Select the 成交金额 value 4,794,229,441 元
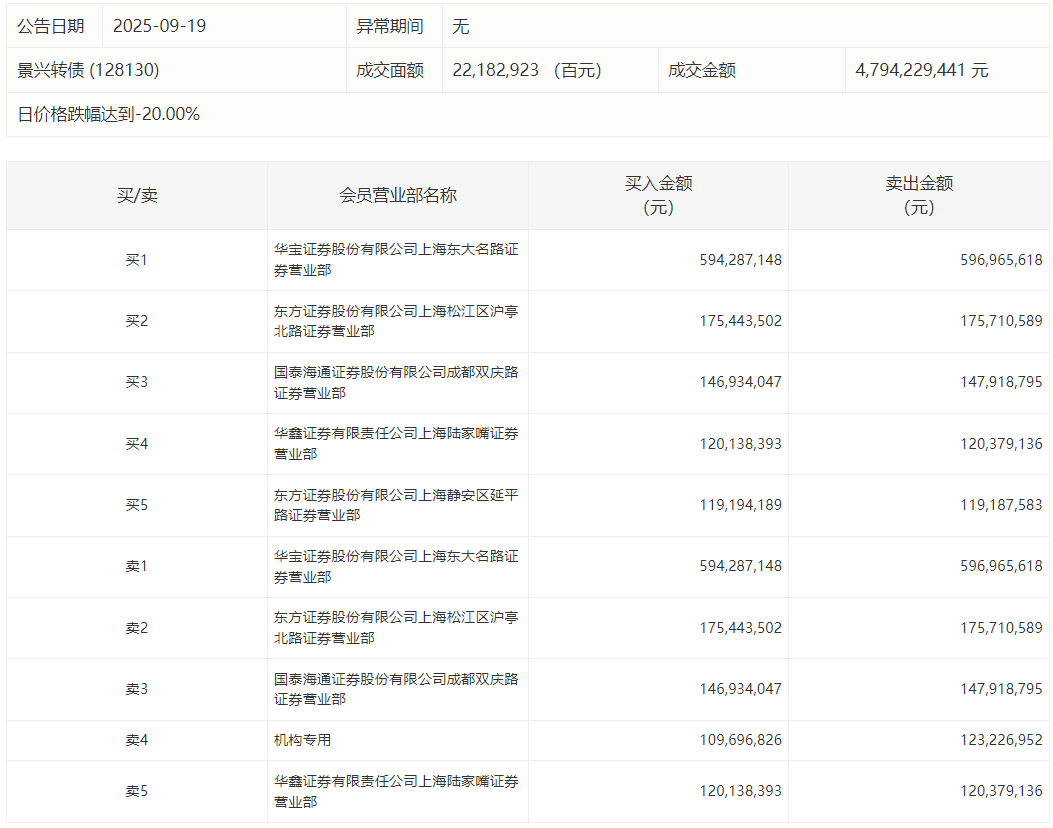The width and height of the screenshot is (1053, 828). (921, 70)
